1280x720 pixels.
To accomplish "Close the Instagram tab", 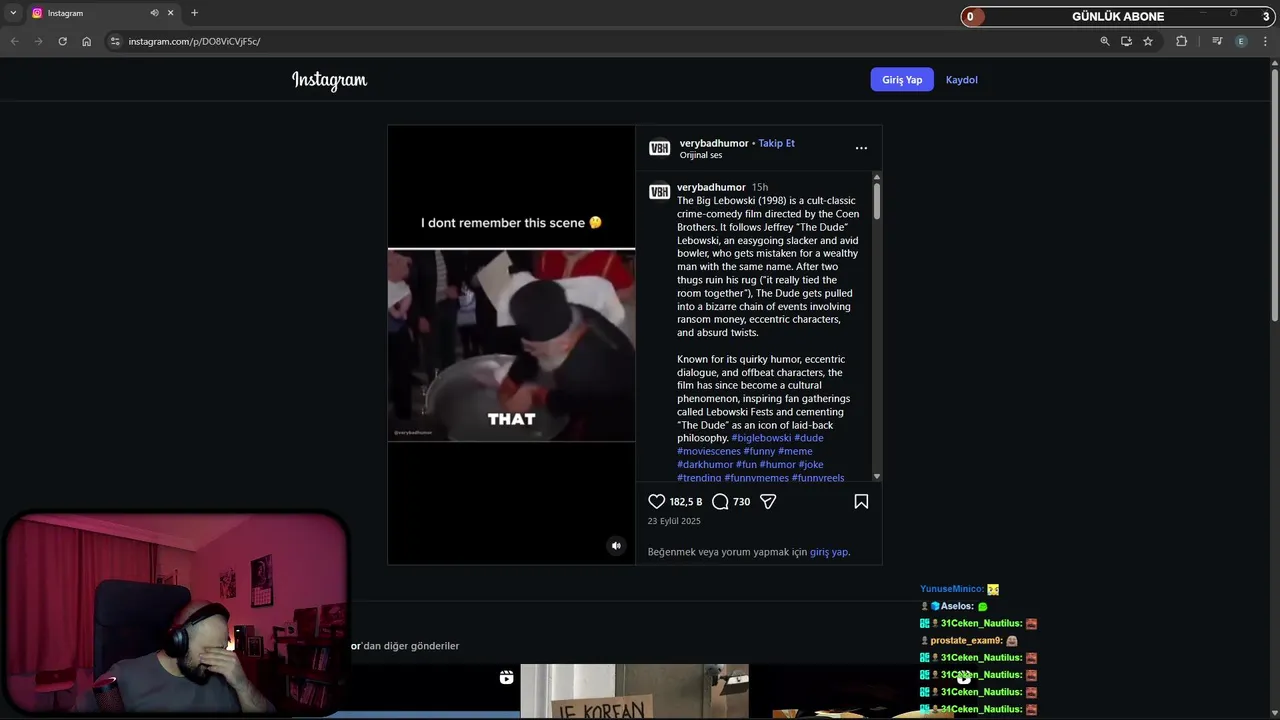I will tap(170, 13).
